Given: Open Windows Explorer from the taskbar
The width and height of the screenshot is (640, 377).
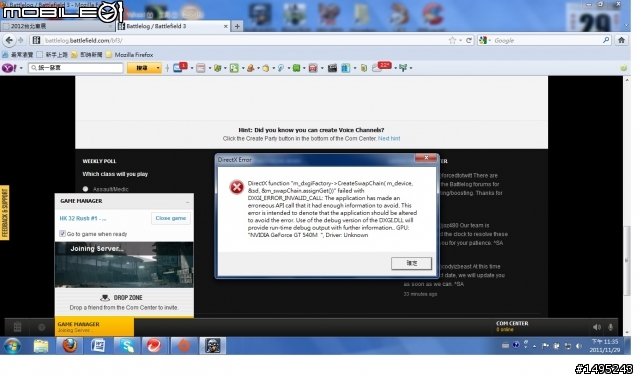Looking at the screenshot, I should (41, 346).
